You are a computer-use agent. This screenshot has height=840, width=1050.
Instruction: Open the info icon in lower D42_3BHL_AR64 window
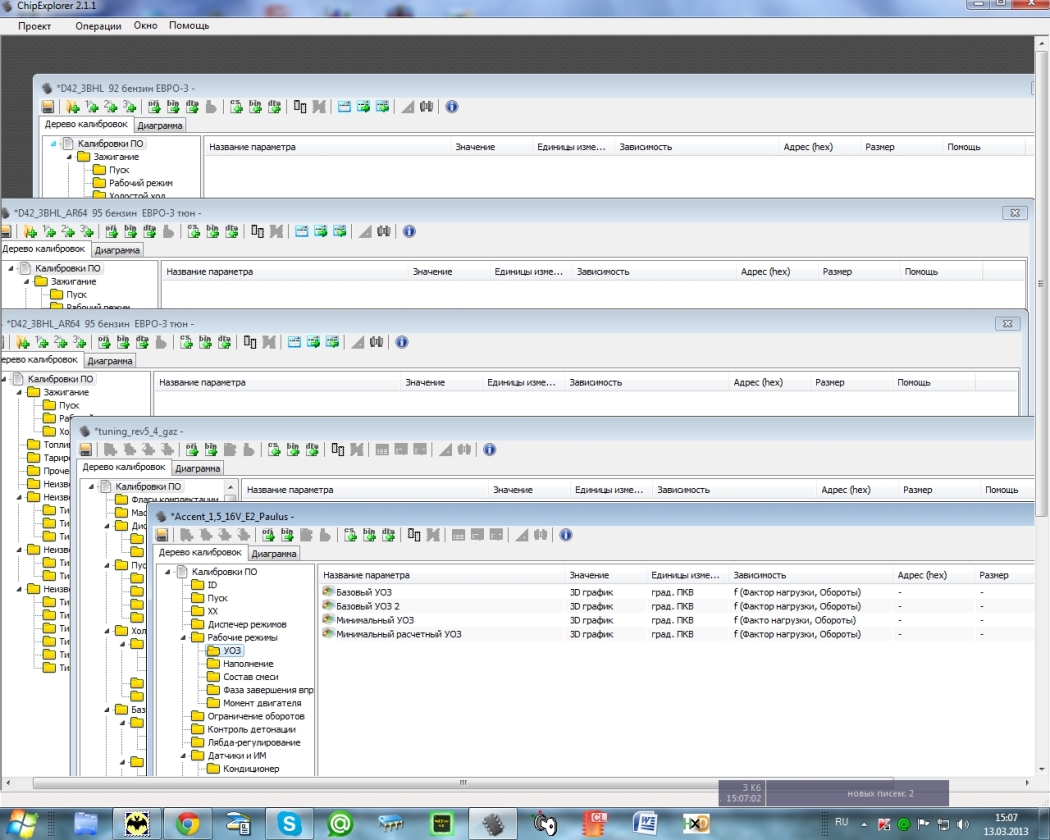point(402,342)
